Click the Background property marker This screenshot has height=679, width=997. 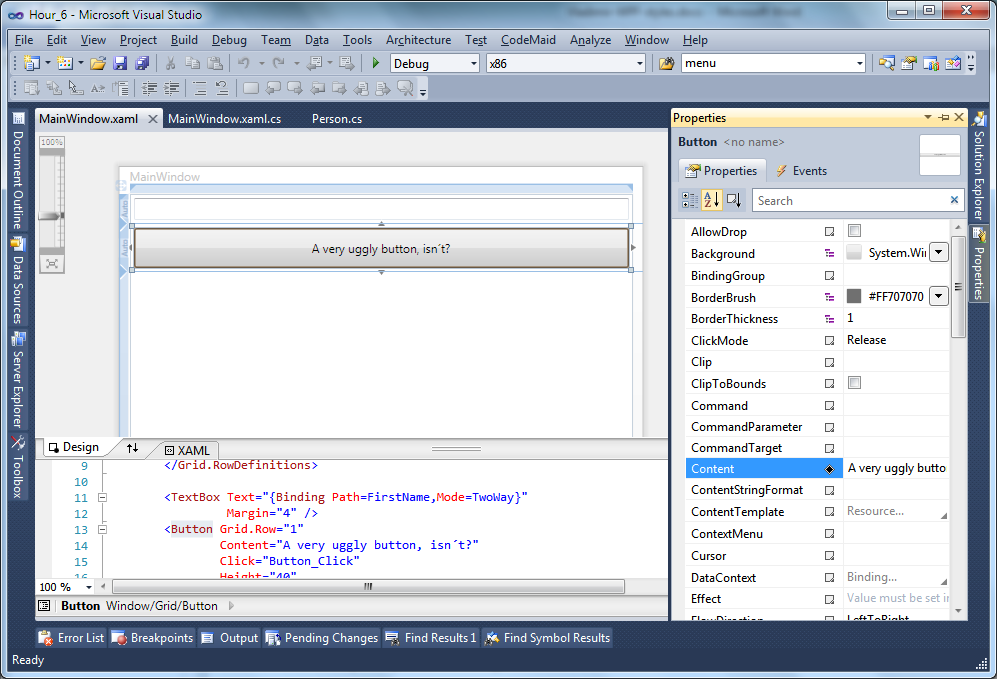click(x=829, y=254)
